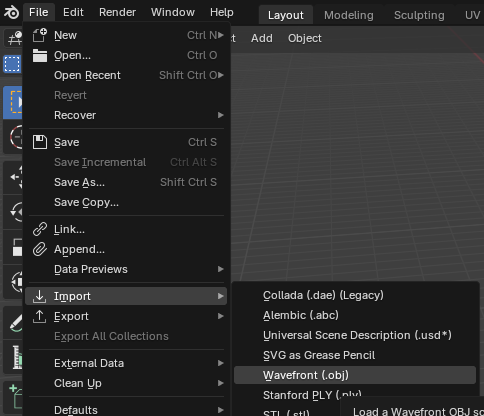Click the select box mode icon
Image resolution: width=484 pixels, height=416 pixels.
pos(12,64)
